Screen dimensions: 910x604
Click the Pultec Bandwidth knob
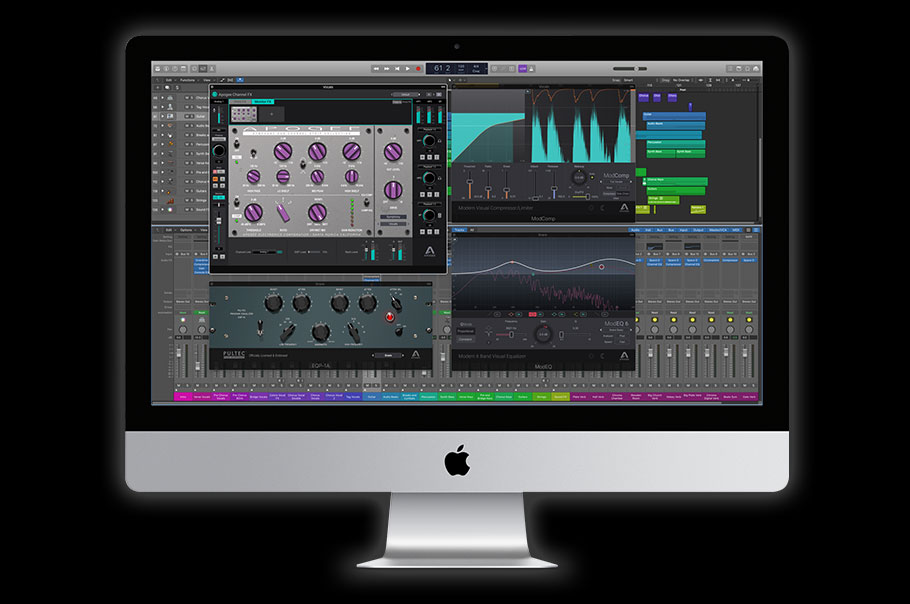click(x=320, y=332)
